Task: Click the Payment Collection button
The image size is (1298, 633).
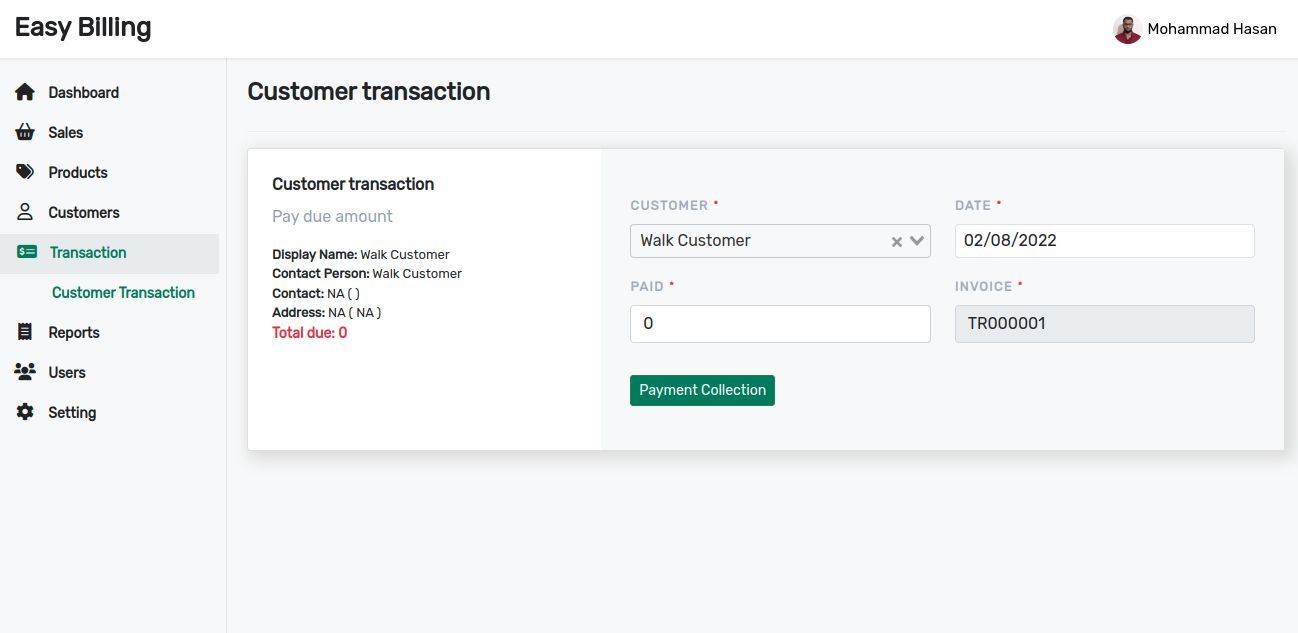Action: click(x=702, y=390)
